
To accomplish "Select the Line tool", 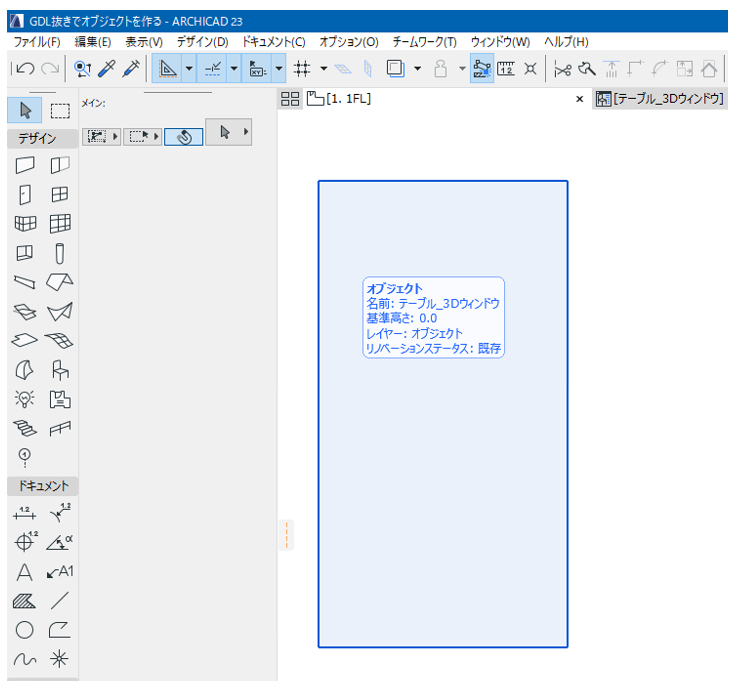I will coord(60,601).
